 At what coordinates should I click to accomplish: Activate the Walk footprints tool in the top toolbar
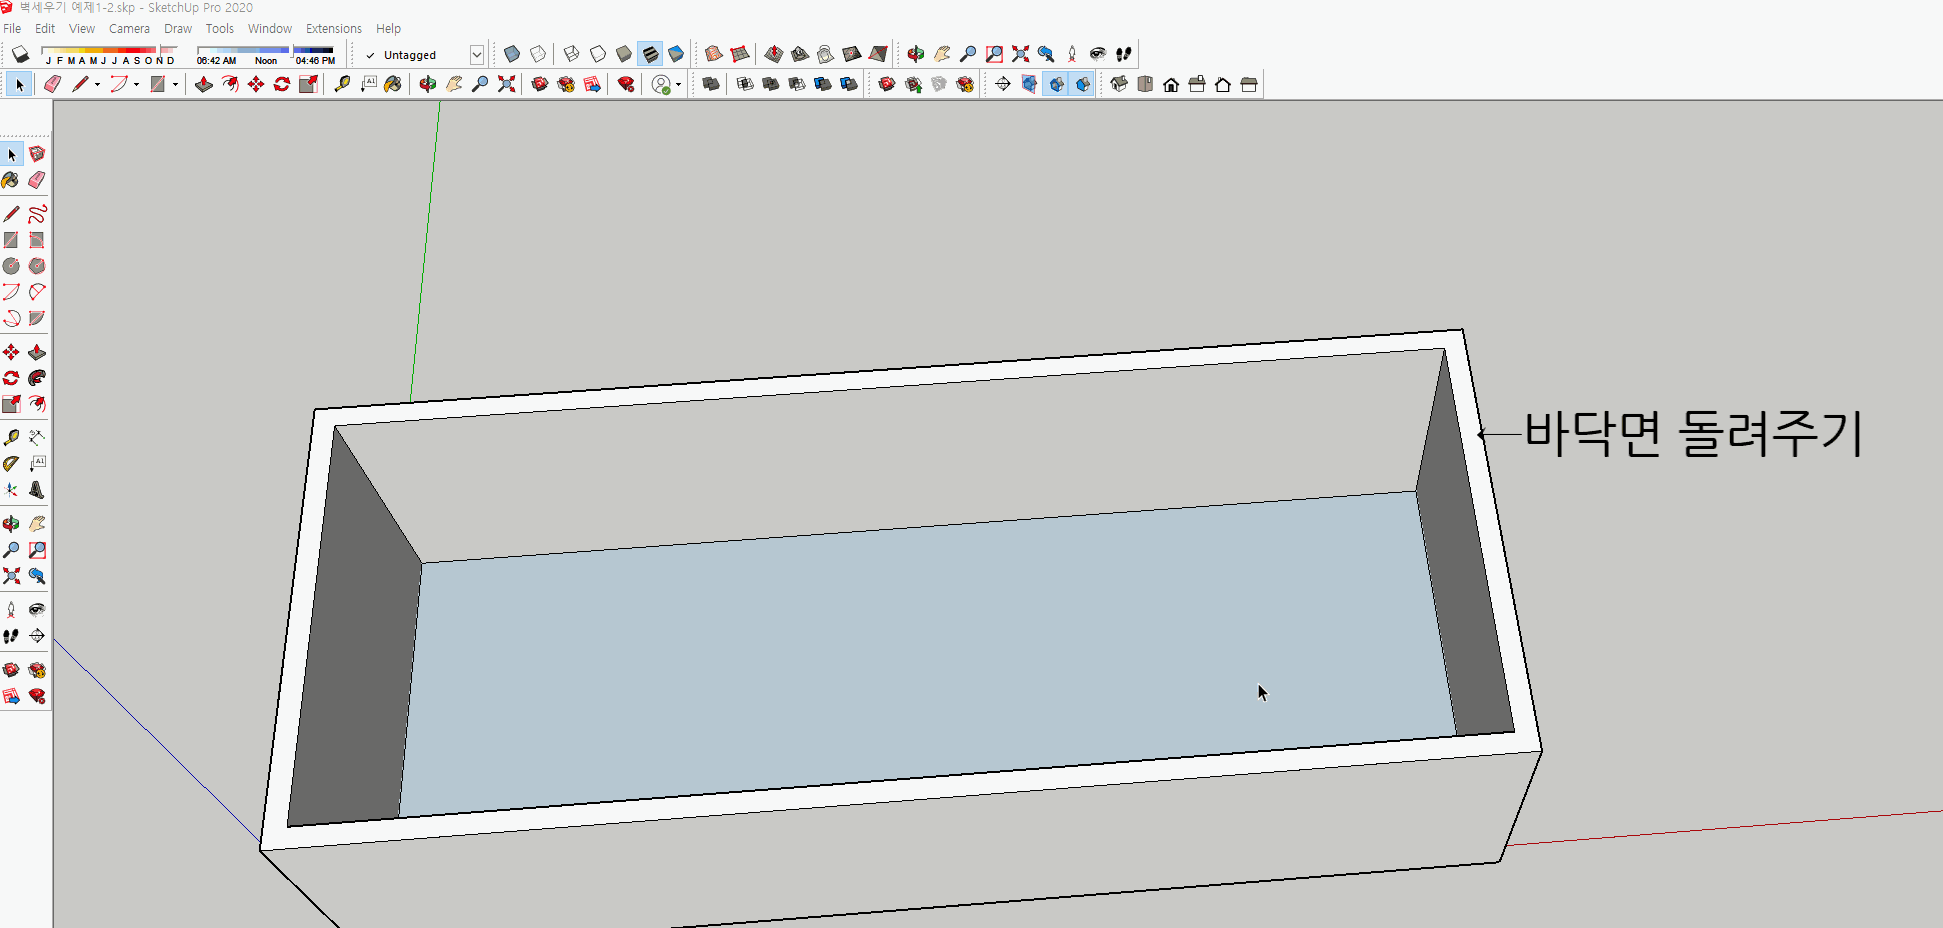pyautogui.click(x=1124, y=54)
